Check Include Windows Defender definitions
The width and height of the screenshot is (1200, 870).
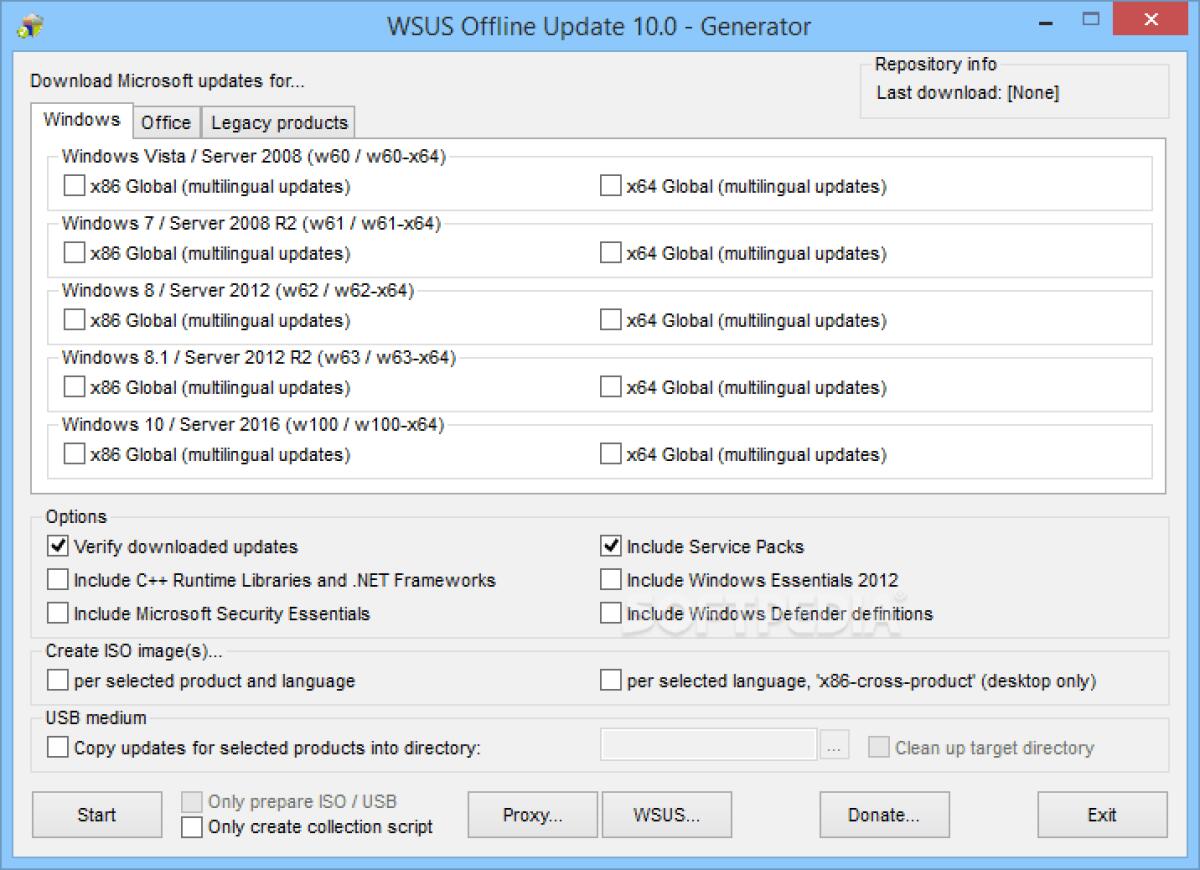point(610,613)
